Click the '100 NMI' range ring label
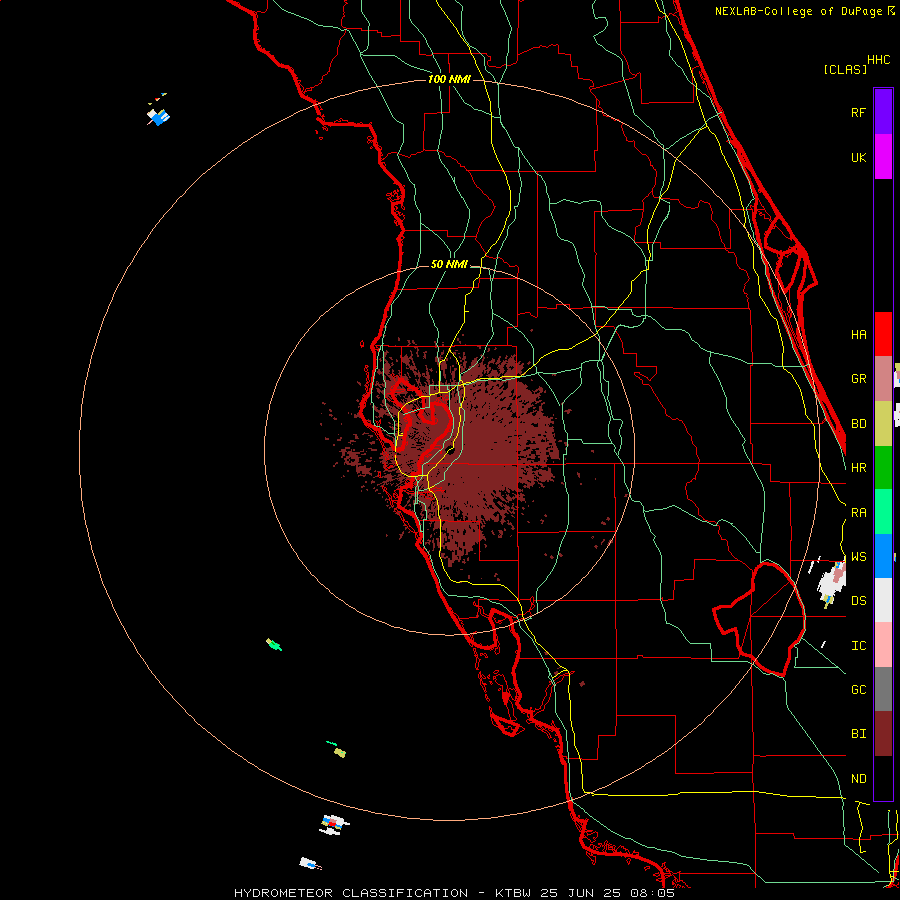 (x=449, y=79)
